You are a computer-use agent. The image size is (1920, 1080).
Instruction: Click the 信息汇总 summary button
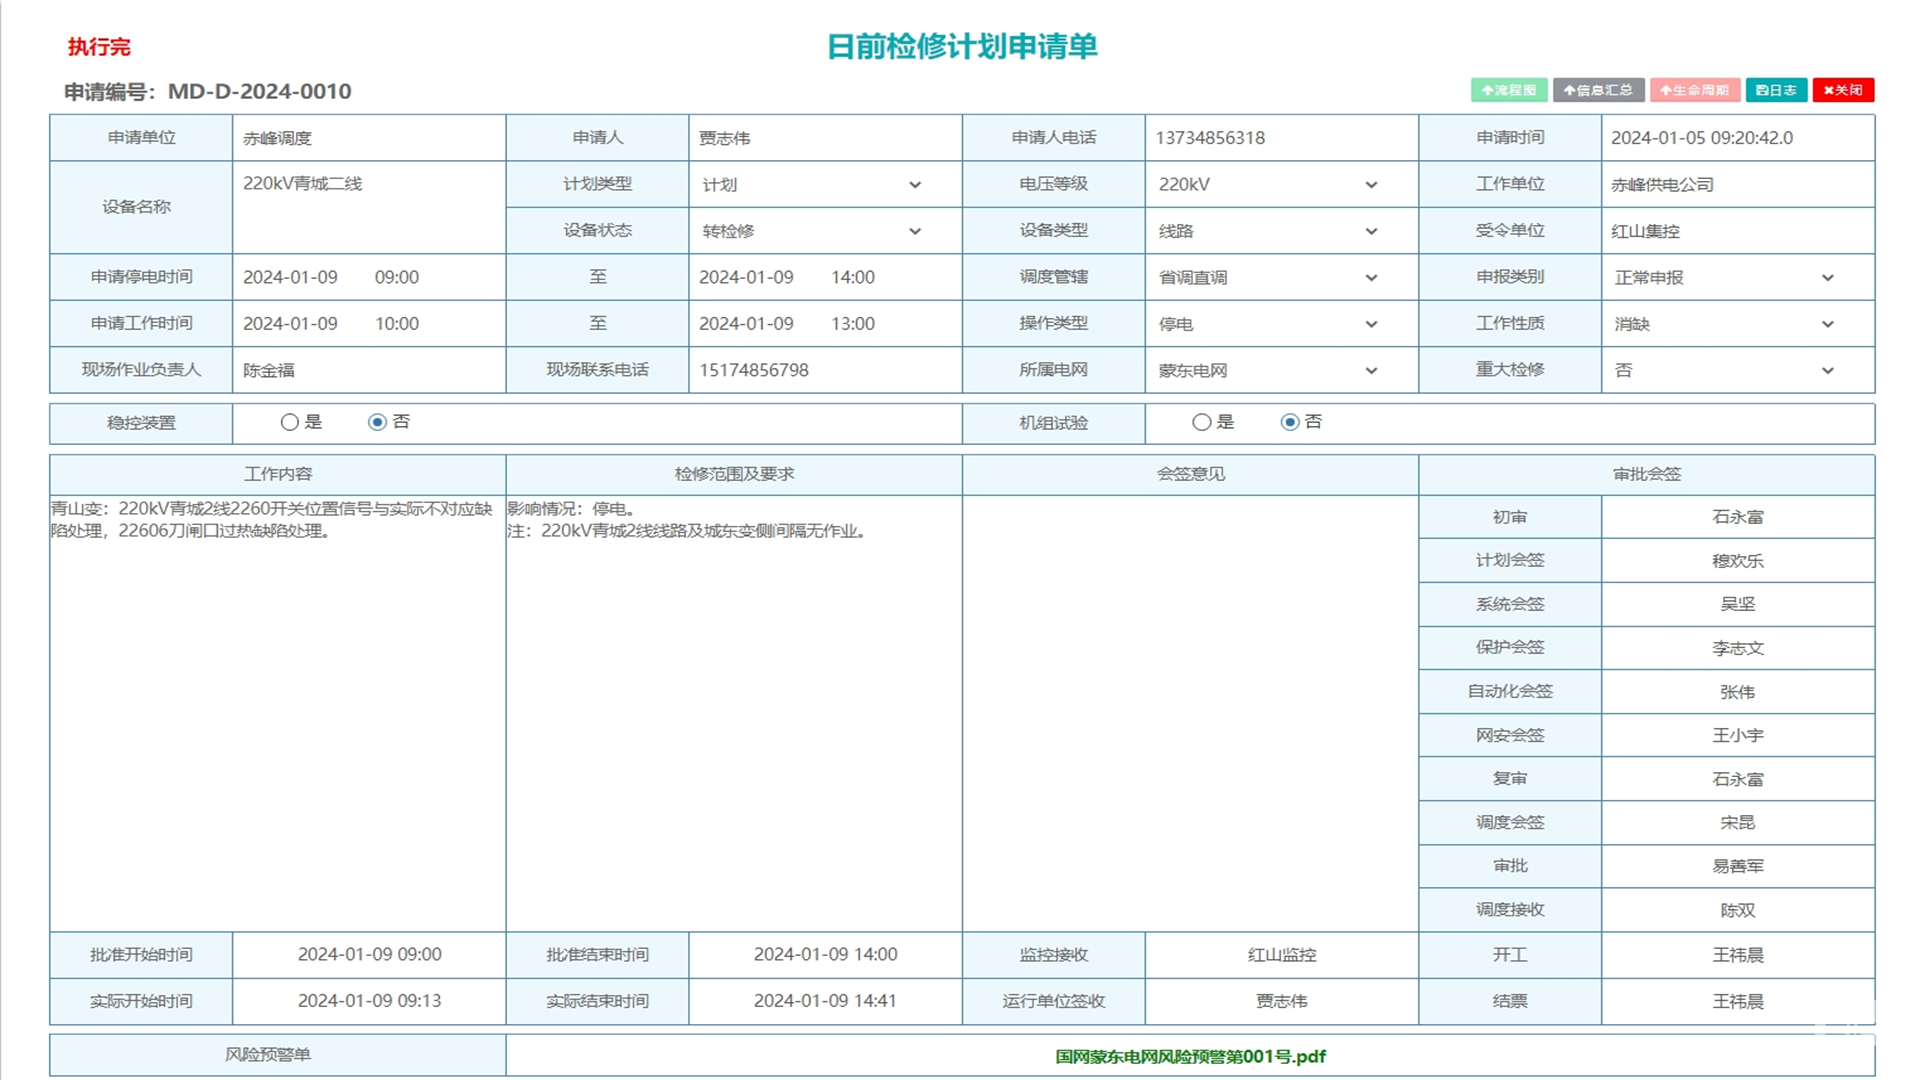[x=1598, y=90]
